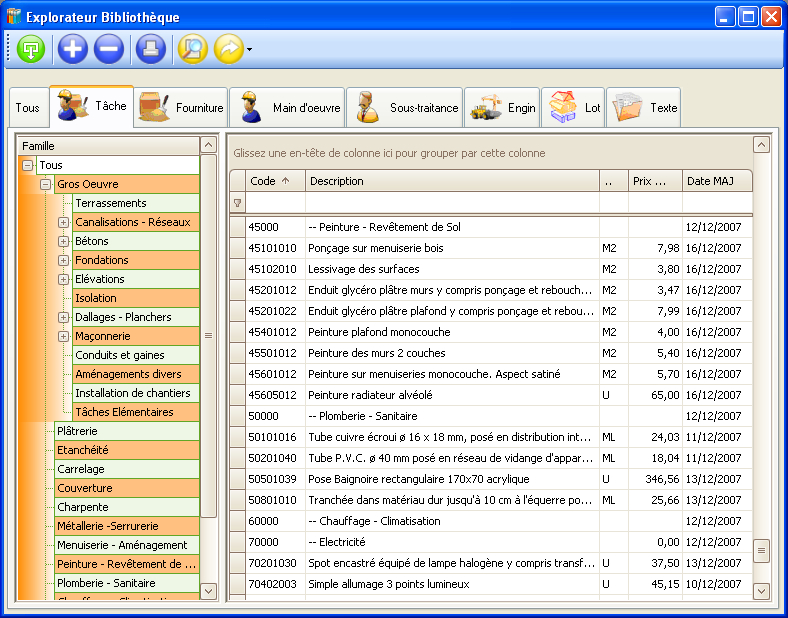Viewport: 788px width, 618px height.
Task: Expand the Canalisations - Réseaux node
Action: tap(64, 222)
